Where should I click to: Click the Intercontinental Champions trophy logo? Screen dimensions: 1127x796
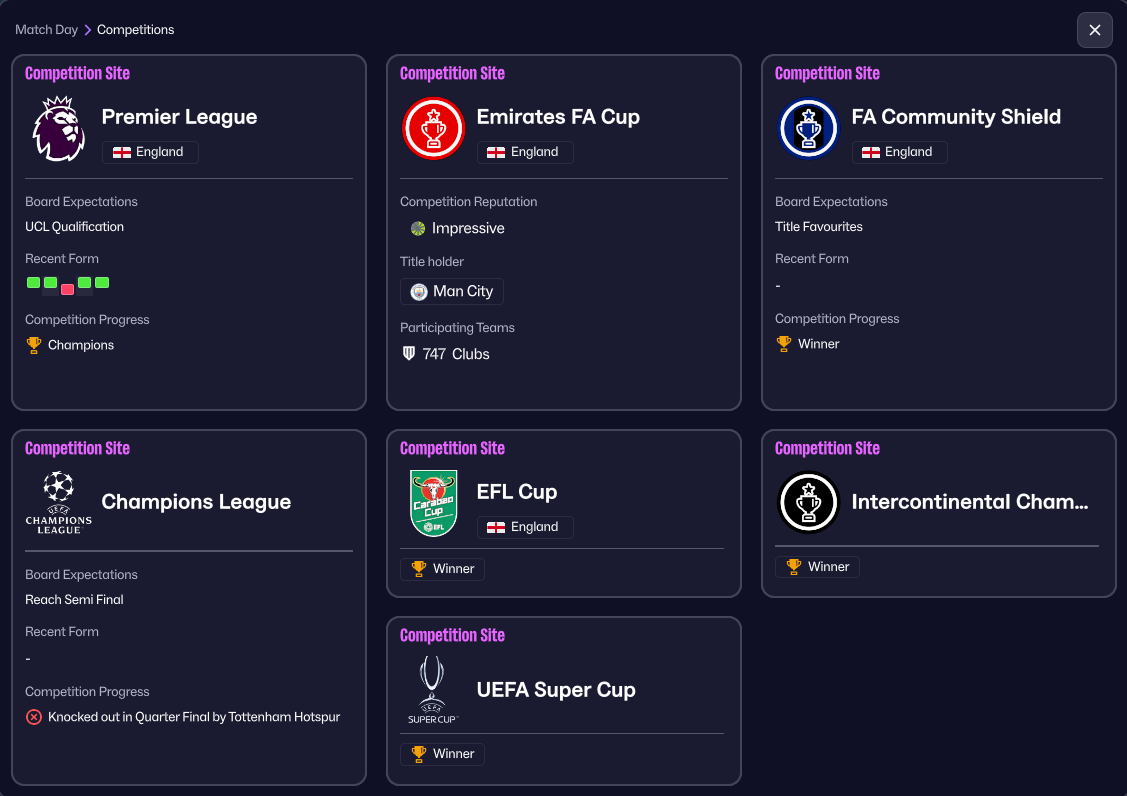[808, 503]
